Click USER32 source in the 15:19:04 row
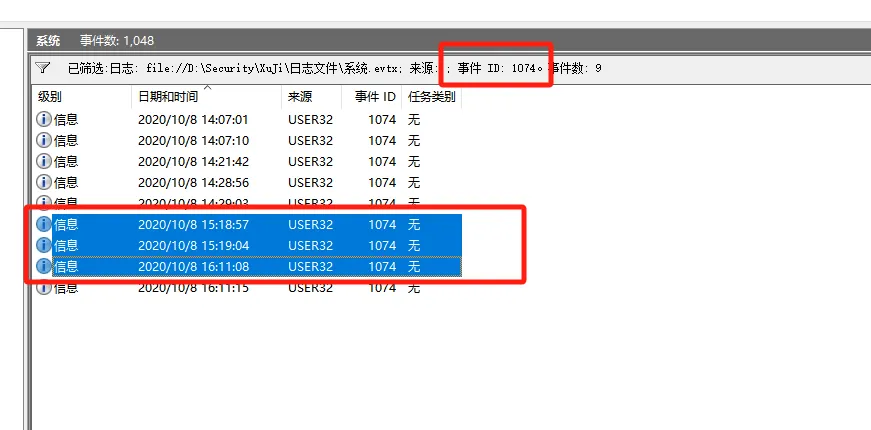The width and height of the screenshot is (871, 430). click(311, 246)
